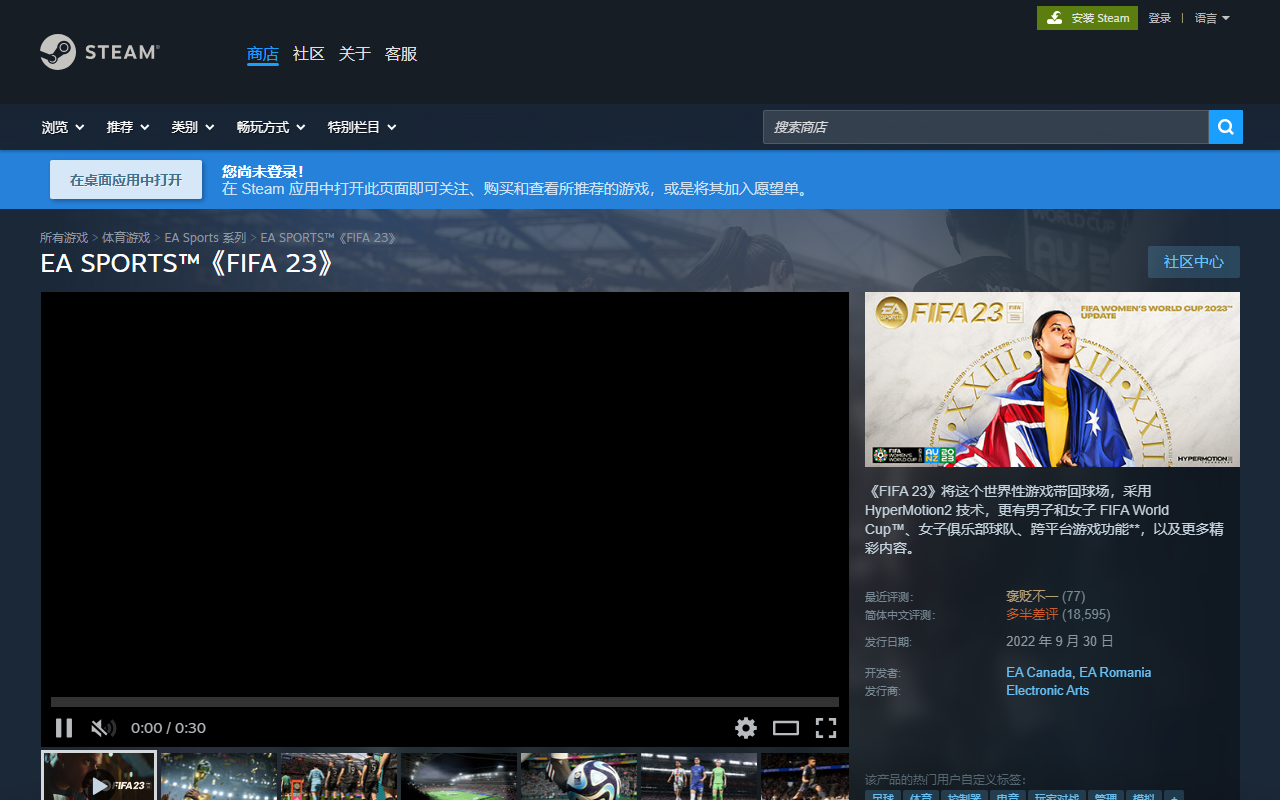Screen dimensions: 1280x800
Task: Click the 0:00 / 0:30 video time display
Action: click(x=168, y=728)
